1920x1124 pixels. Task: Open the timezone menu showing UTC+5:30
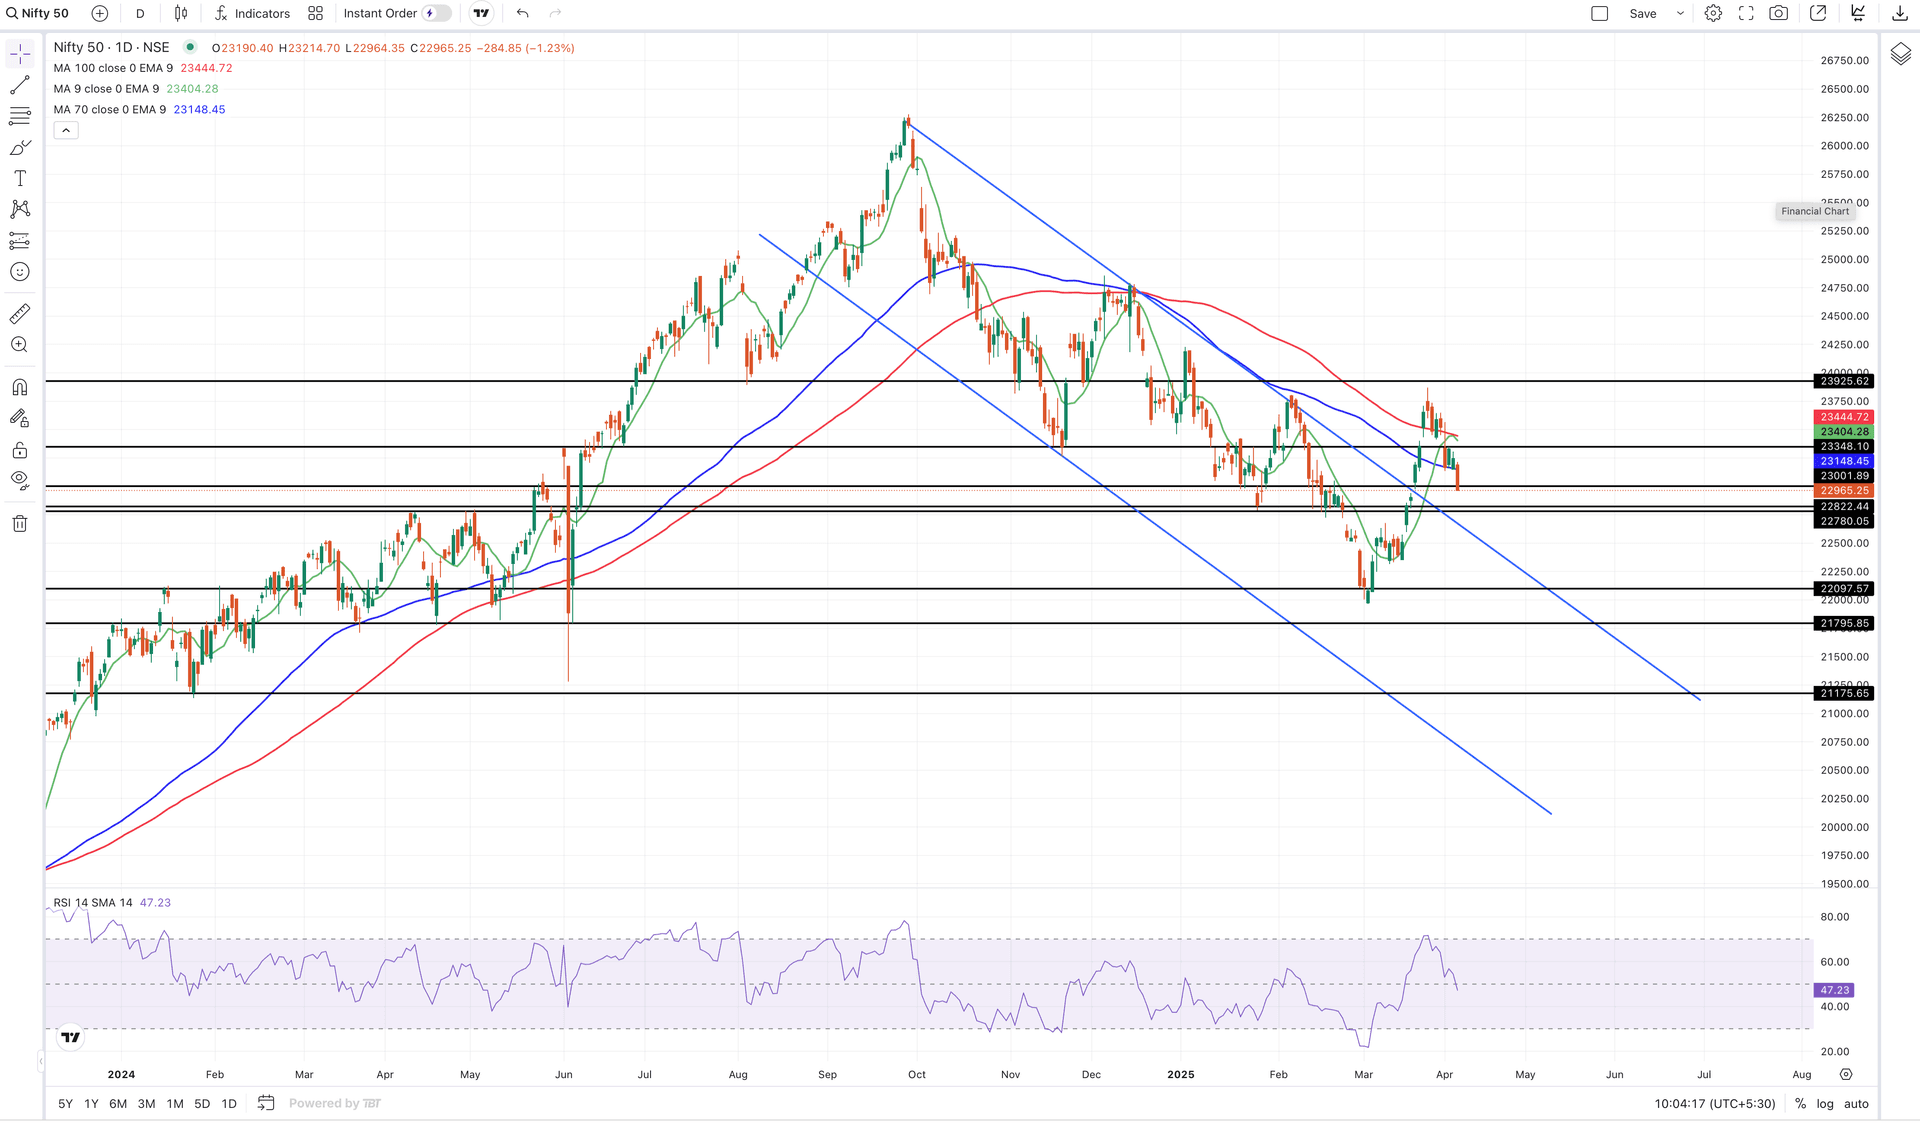pos(1715,1104)
